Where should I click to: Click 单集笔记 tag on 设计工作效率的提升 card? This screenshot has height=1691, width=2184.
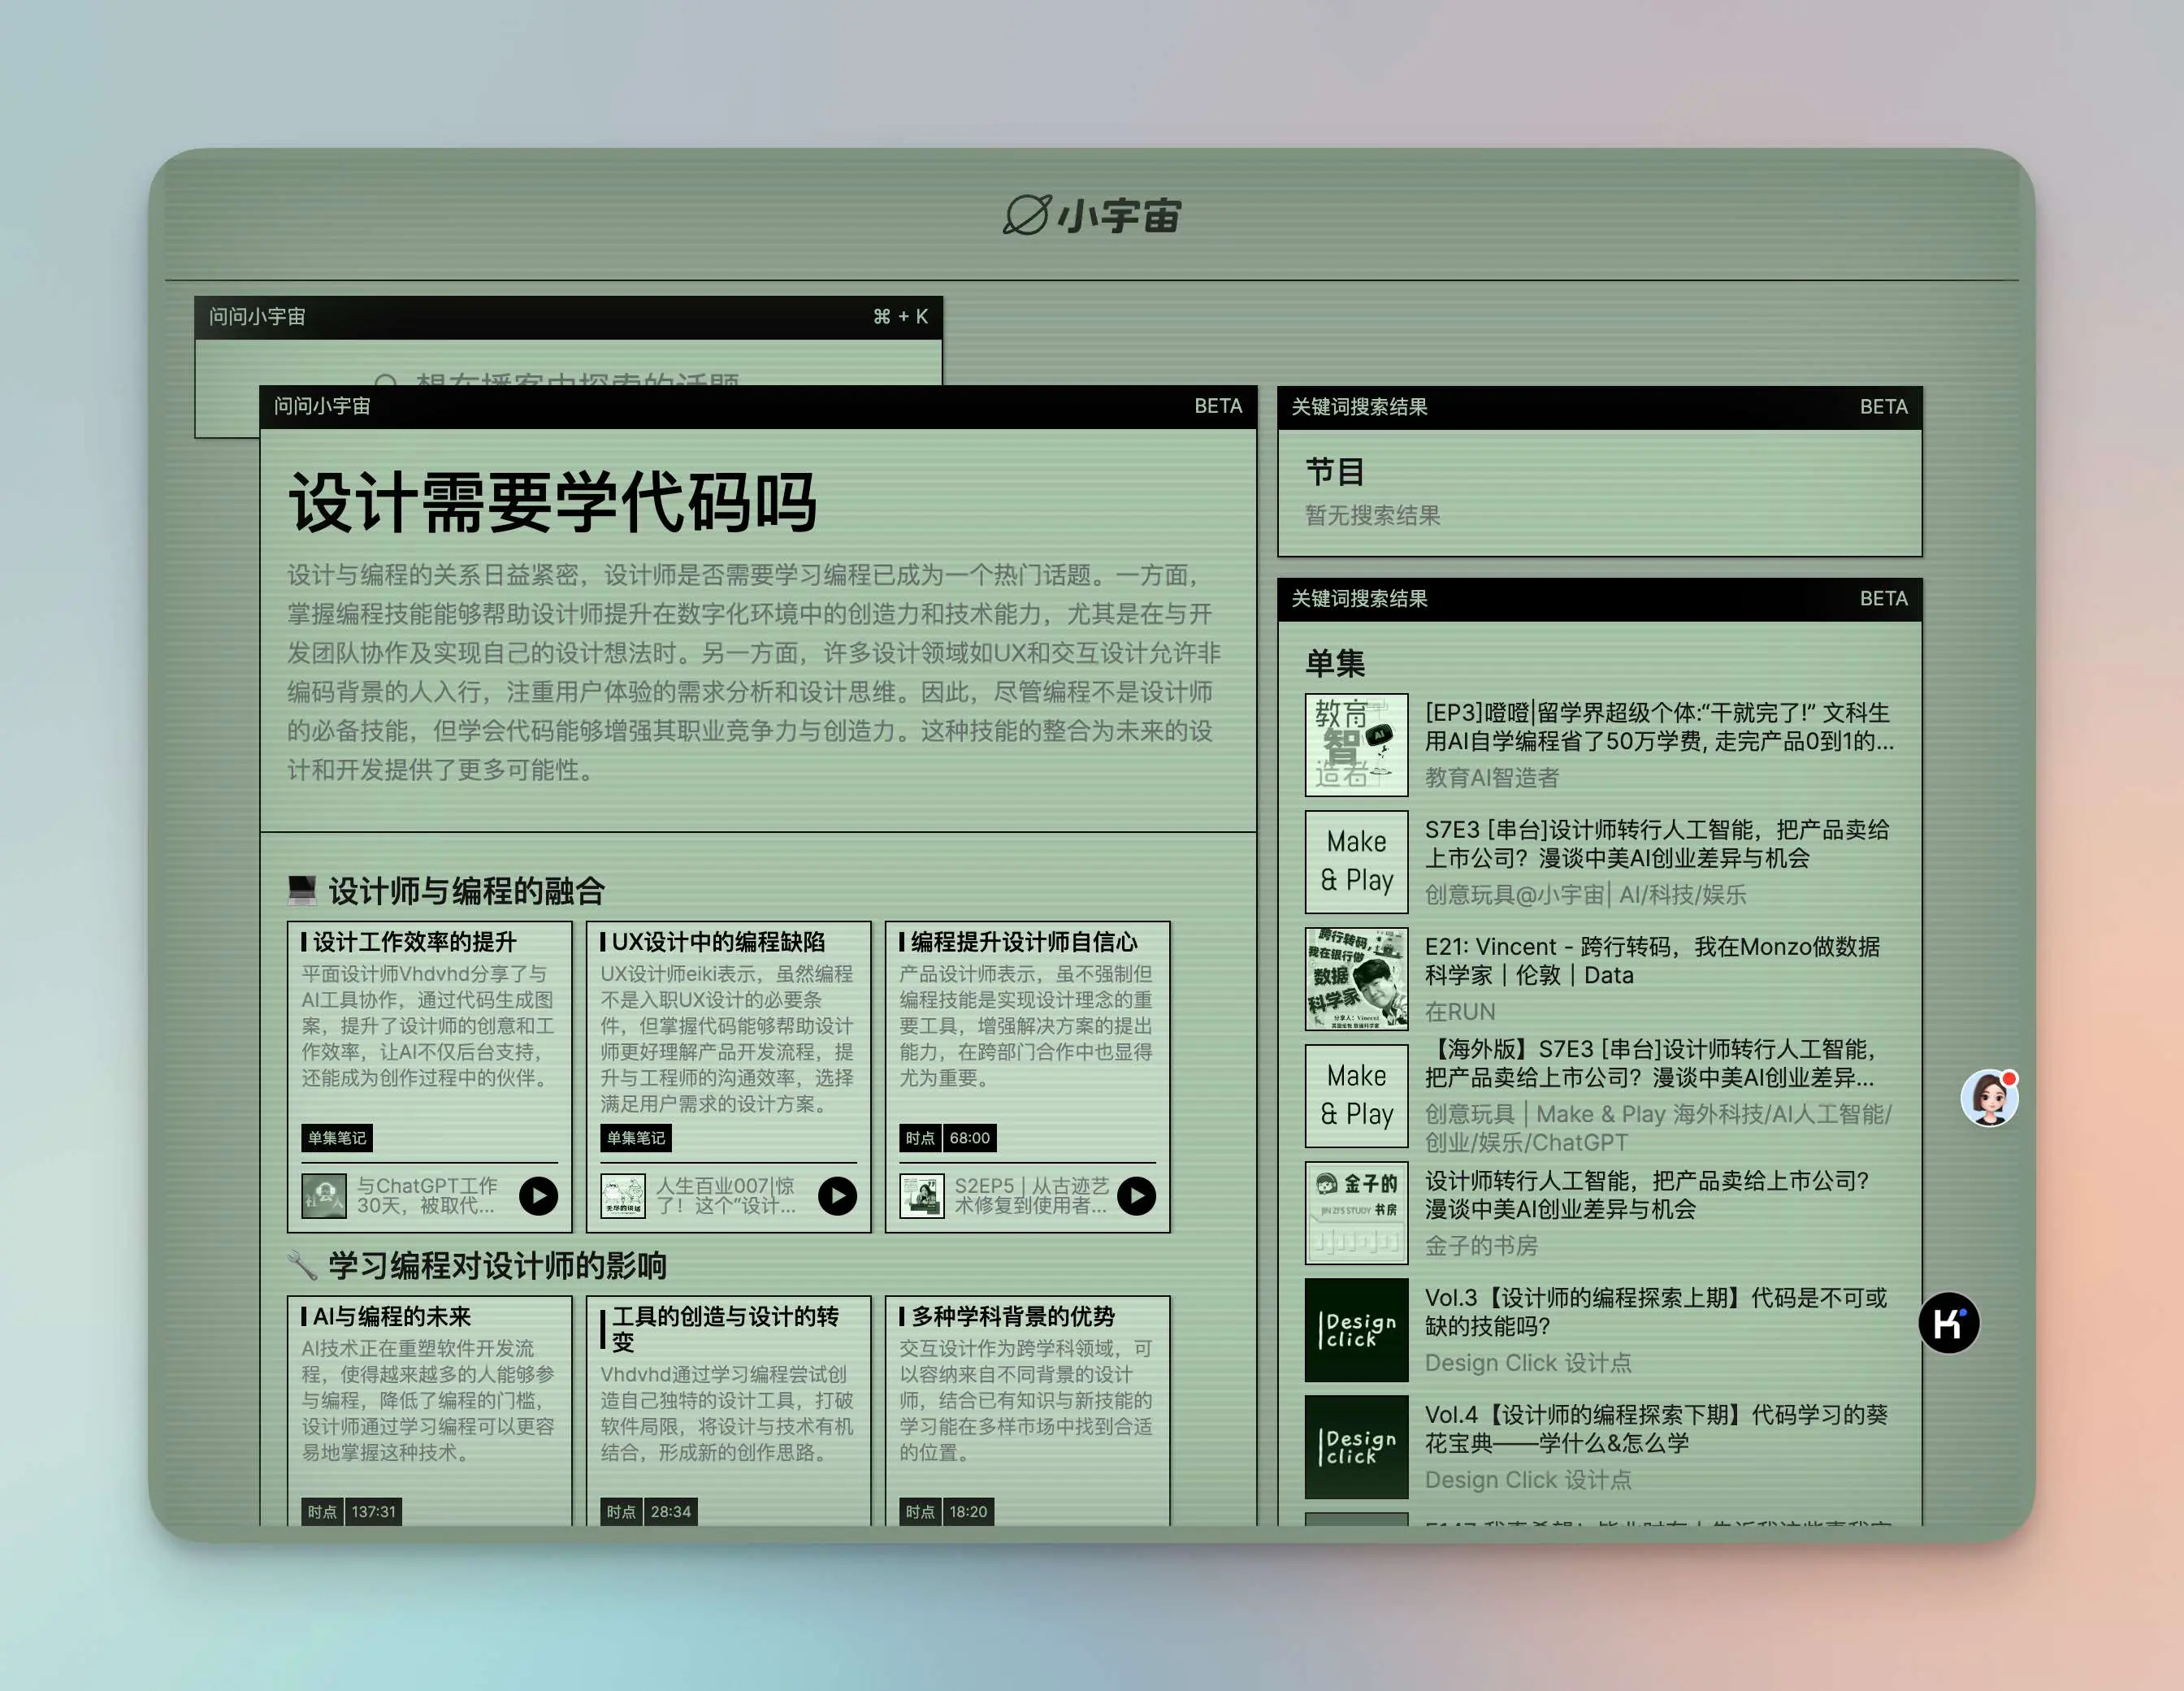click(337, 1137)
